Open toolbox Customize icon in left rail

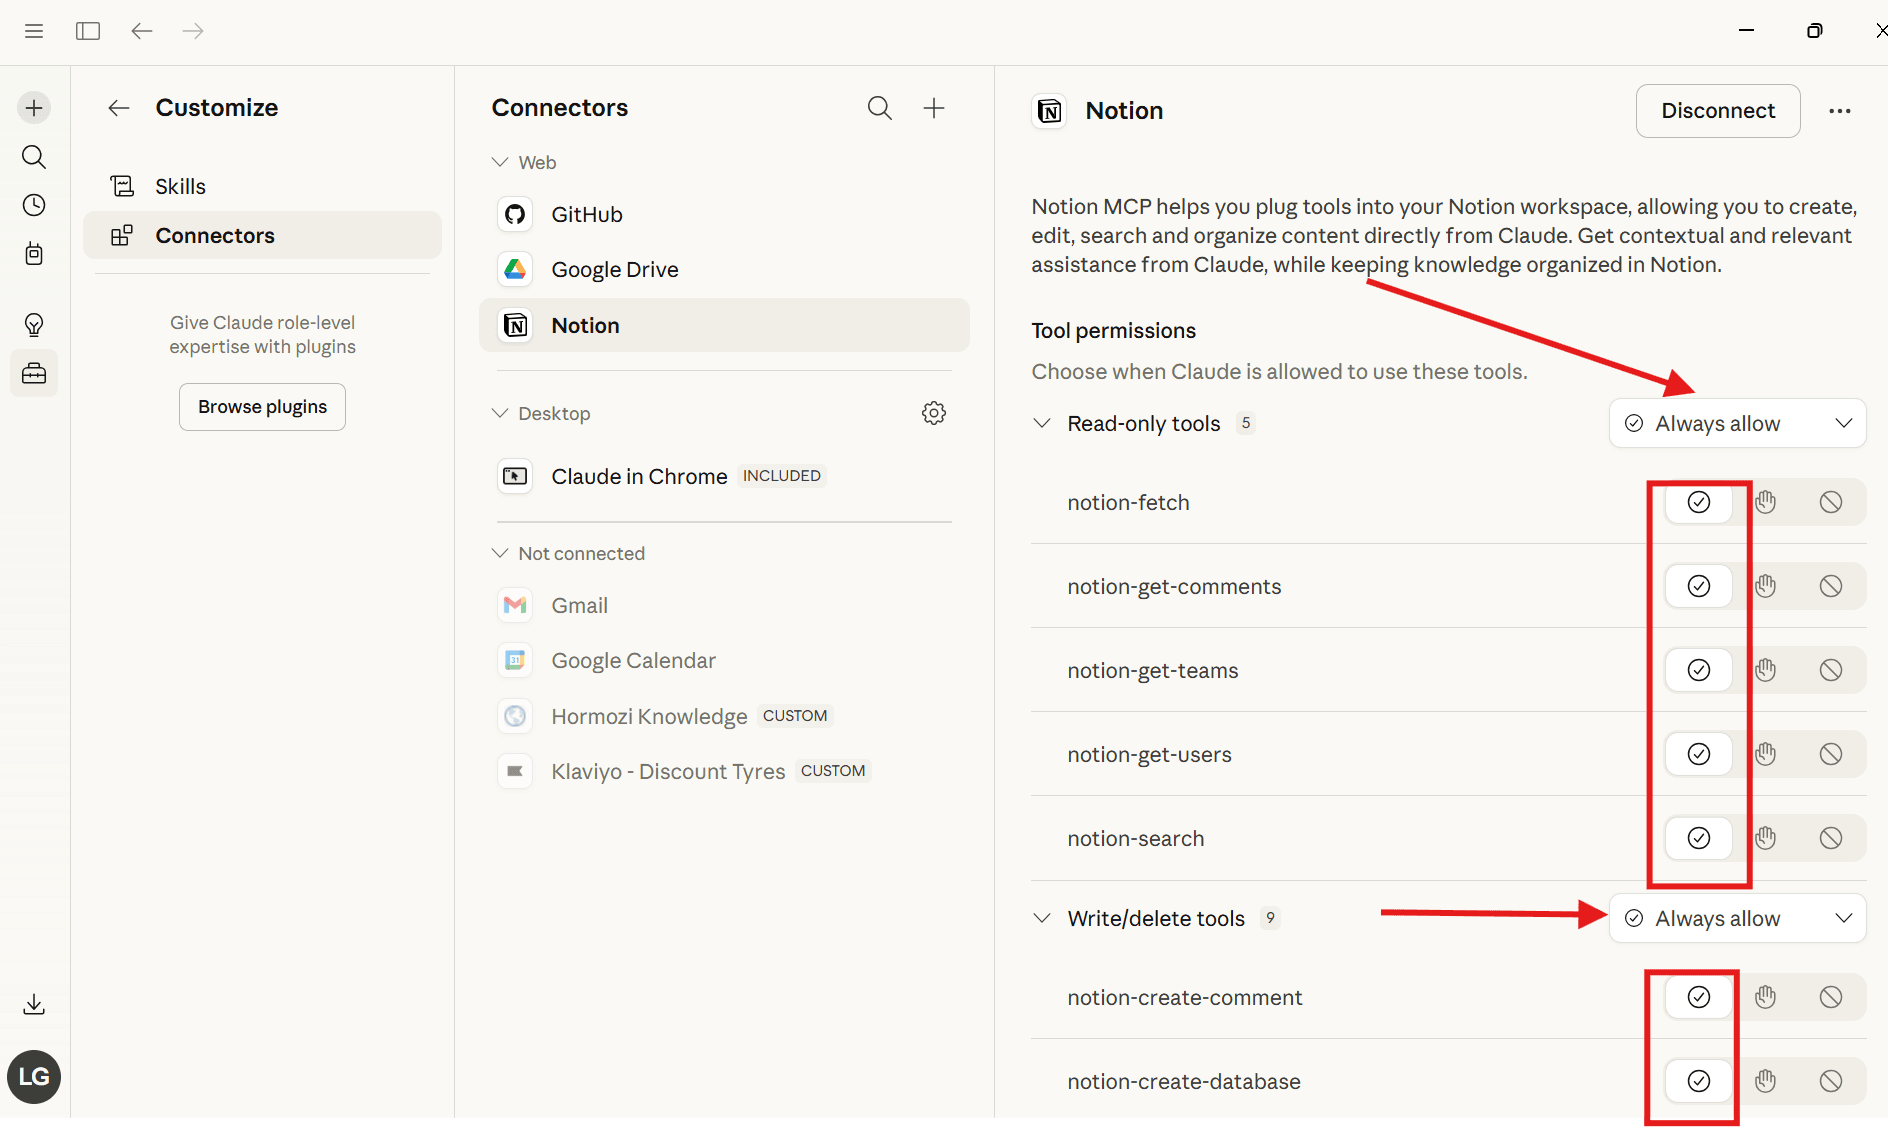click(x=34, y=374)
